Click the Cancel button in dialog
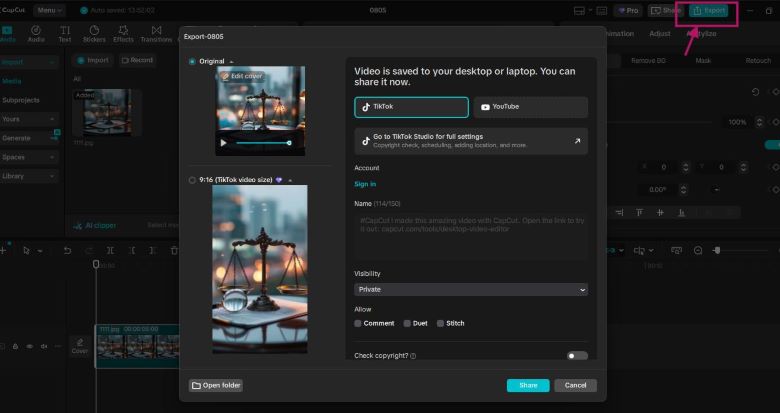Viewport: 780px width, 413px height. pos(576,386)
